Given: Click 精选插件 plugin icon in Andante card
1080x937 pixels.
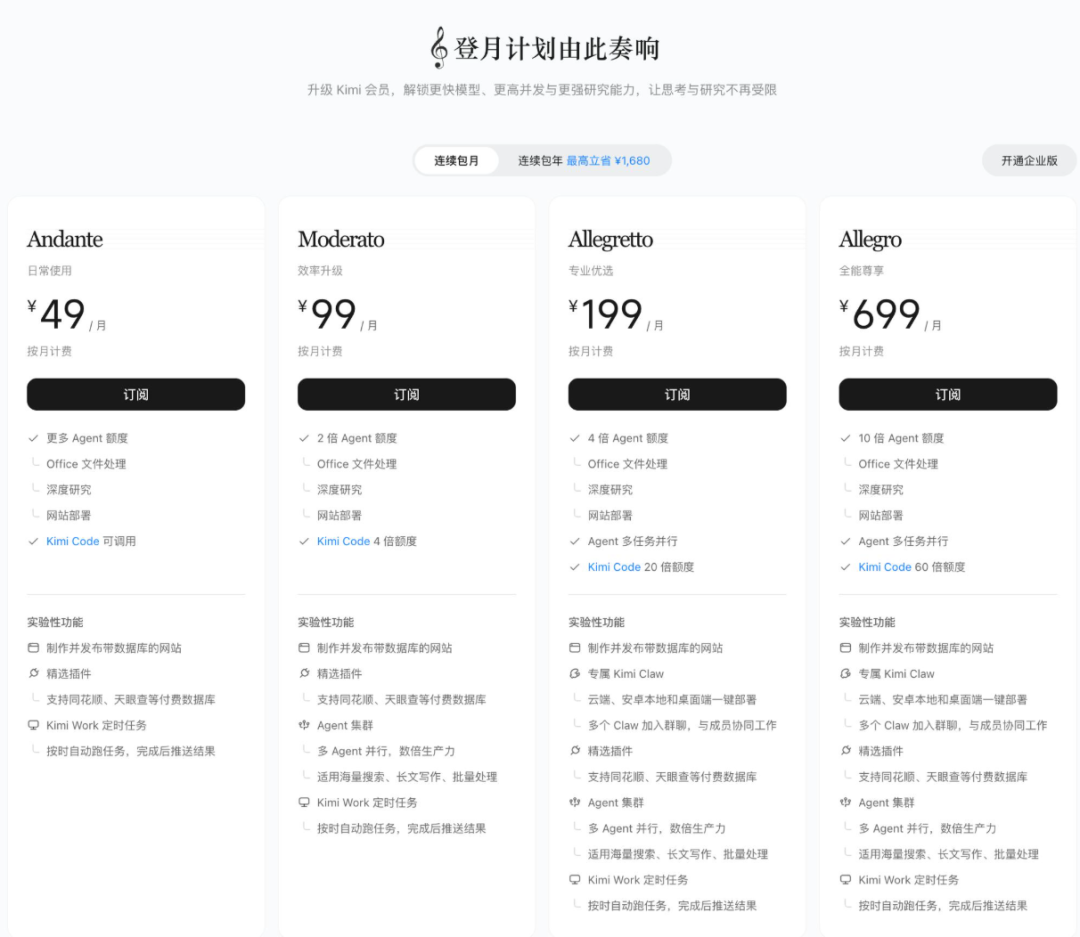Looking at the screenshot, I should coord(33,673).
